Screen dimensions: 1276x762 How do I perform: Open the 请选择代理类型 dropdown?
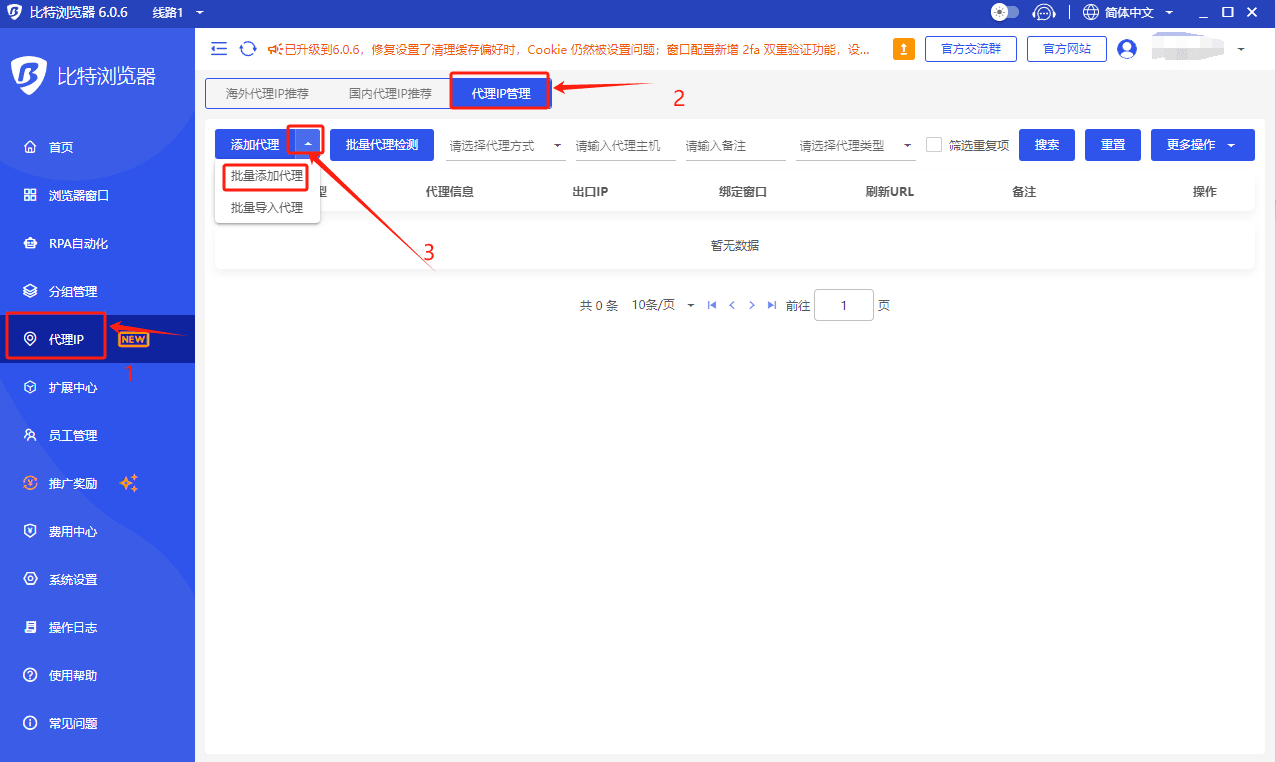pyautogui.click(x=856, y=146)
